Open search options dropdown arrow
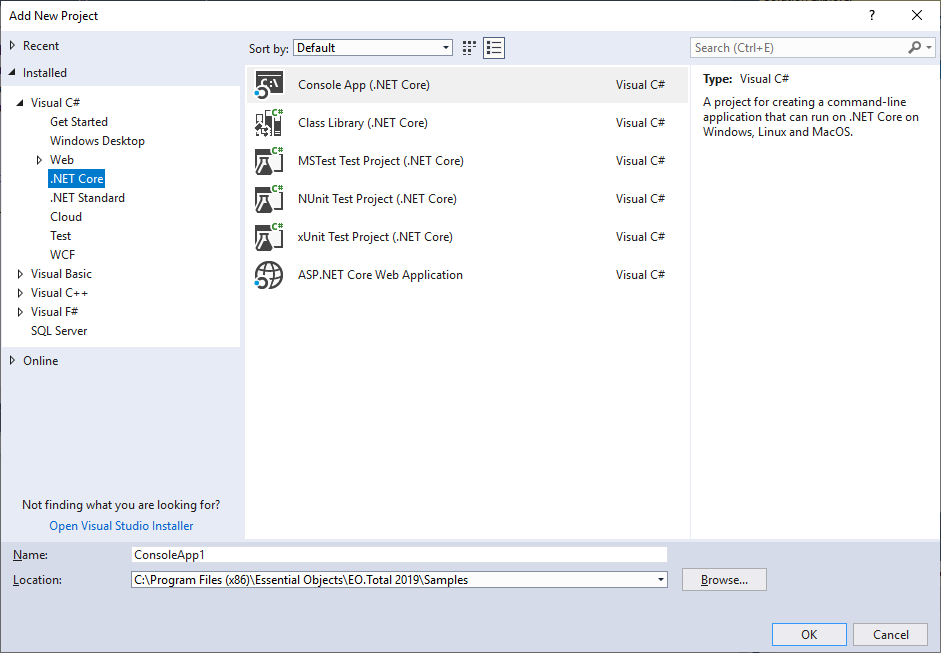Image resolution: width=941 pixels, height=653 pixels. coord(929,47)
